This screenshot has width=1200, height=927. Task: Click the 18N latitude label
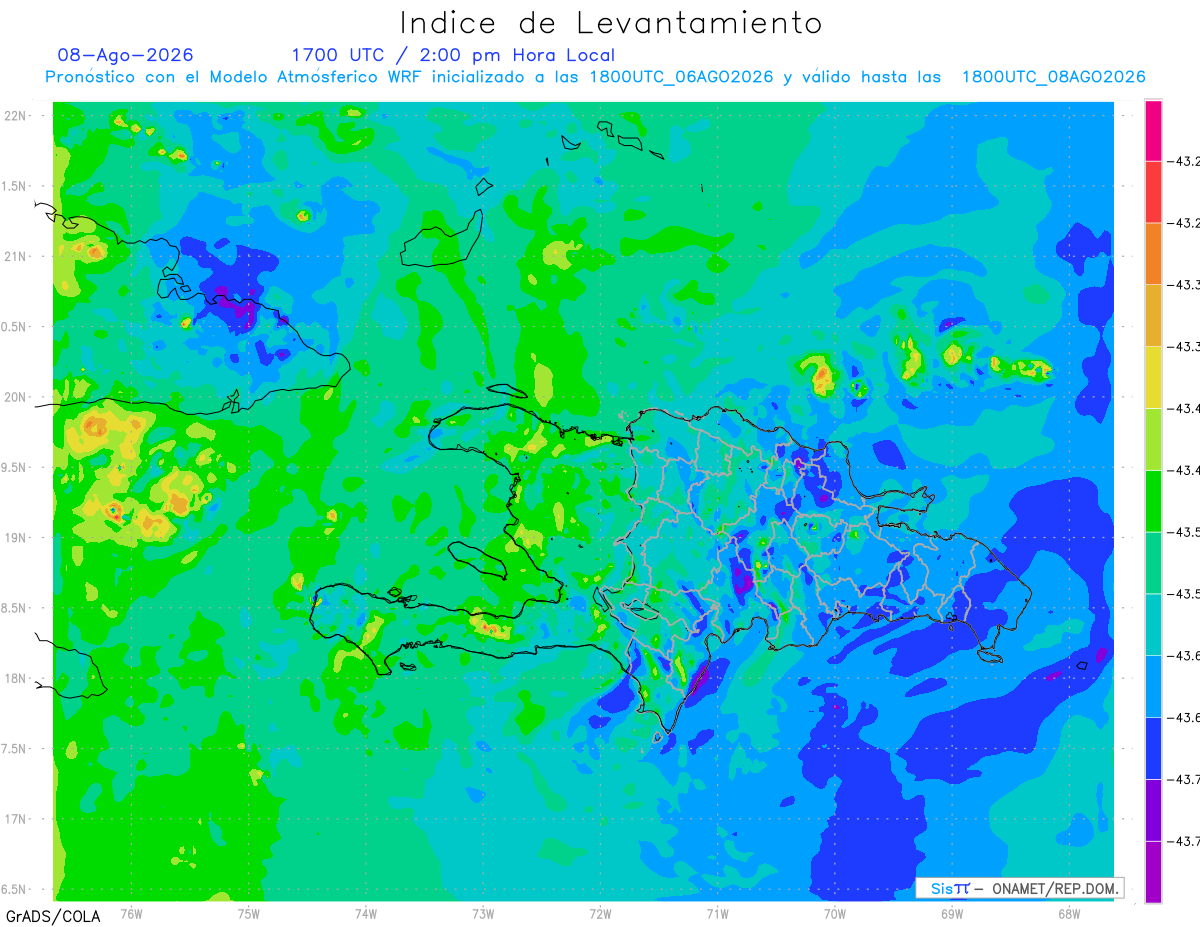17,678
